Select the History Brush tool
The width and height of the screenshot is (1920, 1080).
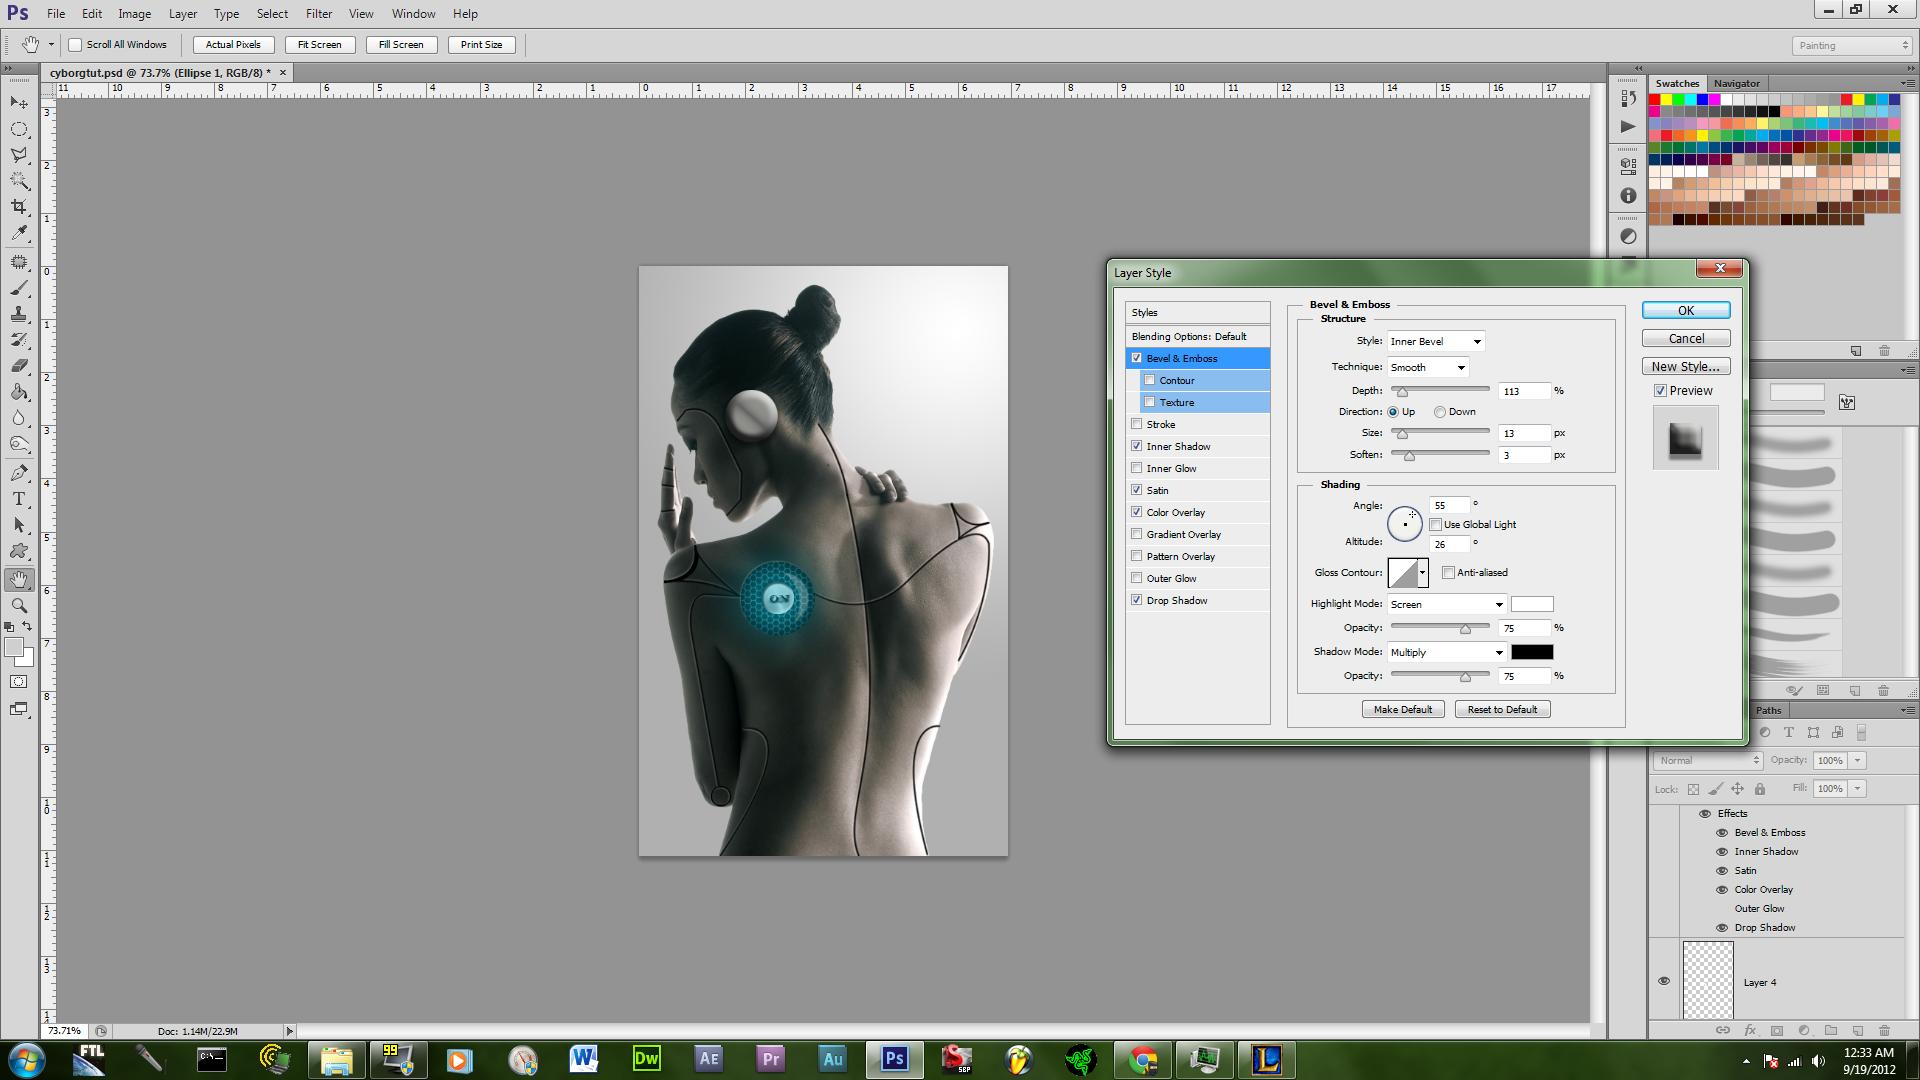pyautogui.click(x=19, y=340)
